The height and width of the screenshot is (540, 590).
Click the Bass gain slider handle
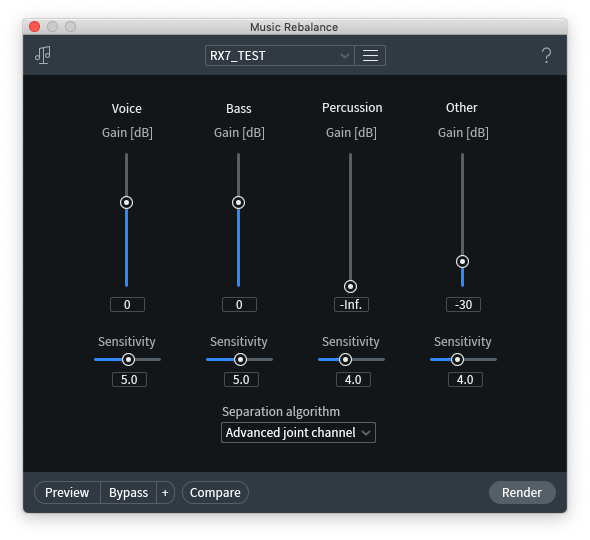[x=238, y=202]
